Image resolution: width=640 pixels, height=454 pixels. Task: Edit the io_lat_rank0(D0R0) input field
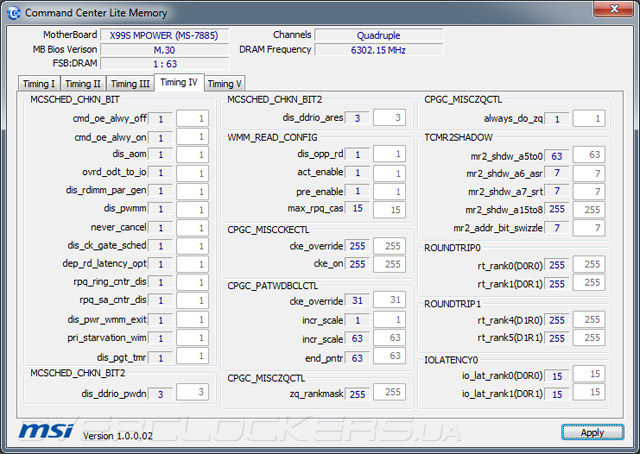coord(589,374)
